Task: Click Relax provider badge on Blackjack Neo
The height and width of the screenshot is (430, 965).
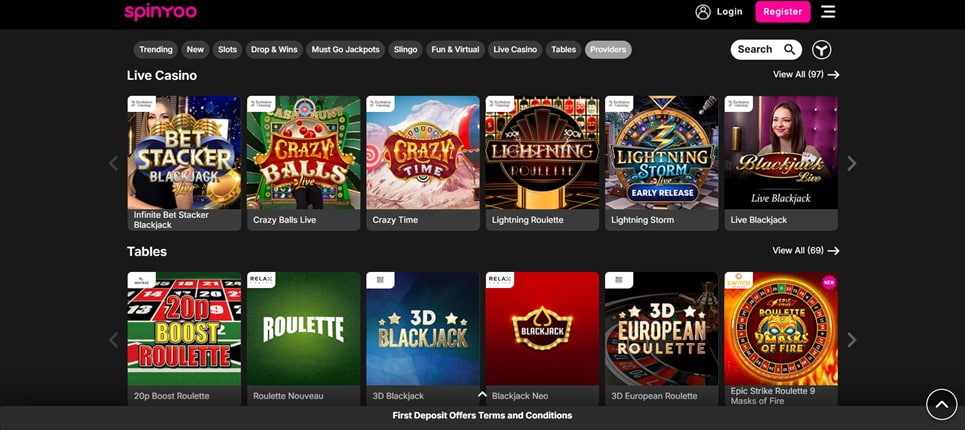Action: pyautogui.click(x=500, y=280)
